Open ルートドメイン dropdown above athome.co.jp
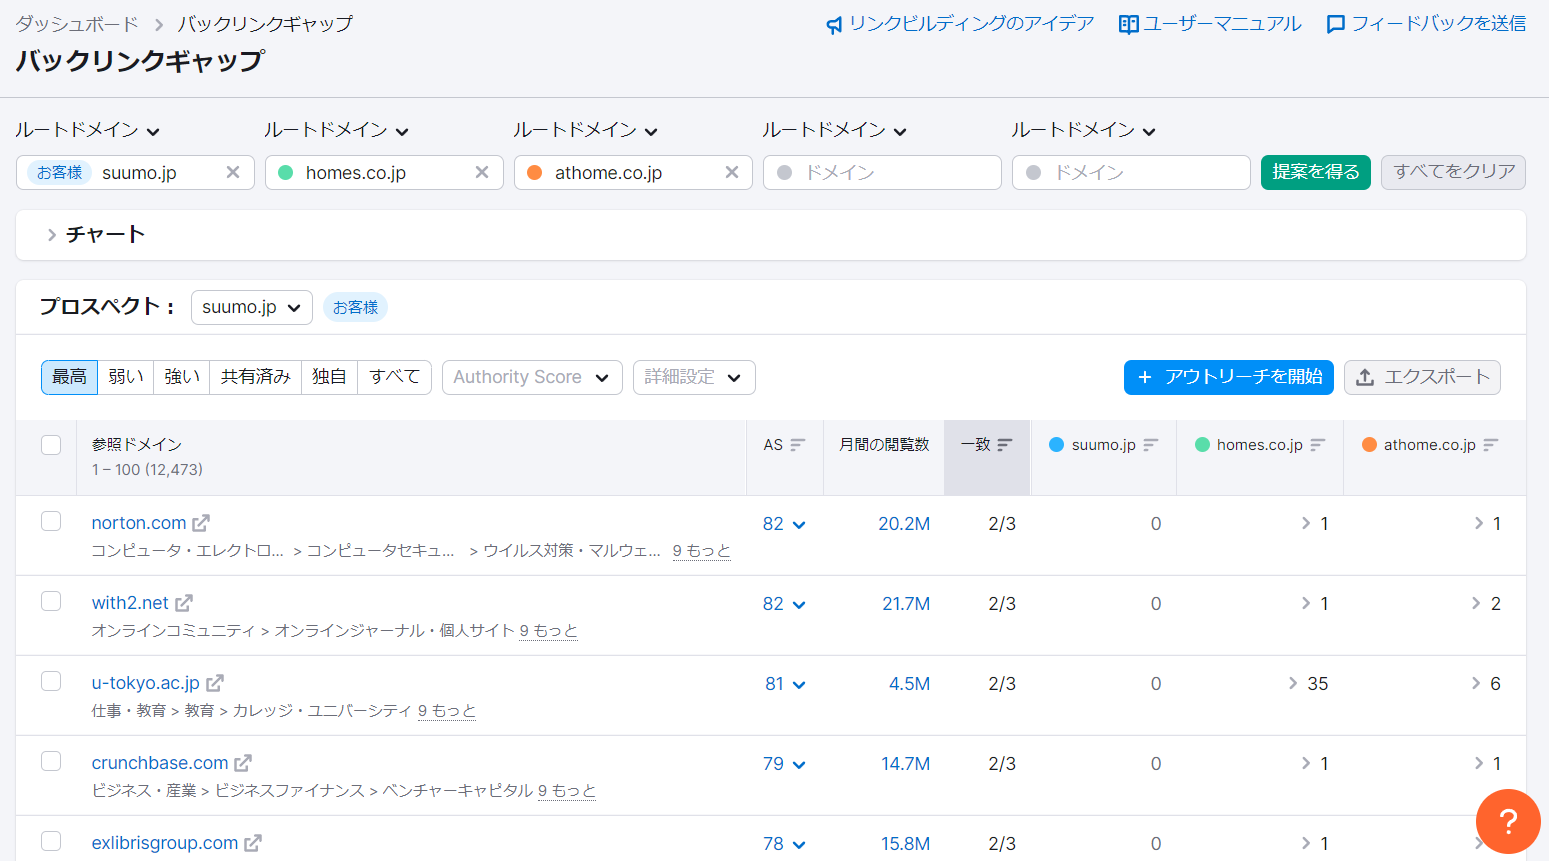This screenshot has height=861, width=1549. point(585,130)
